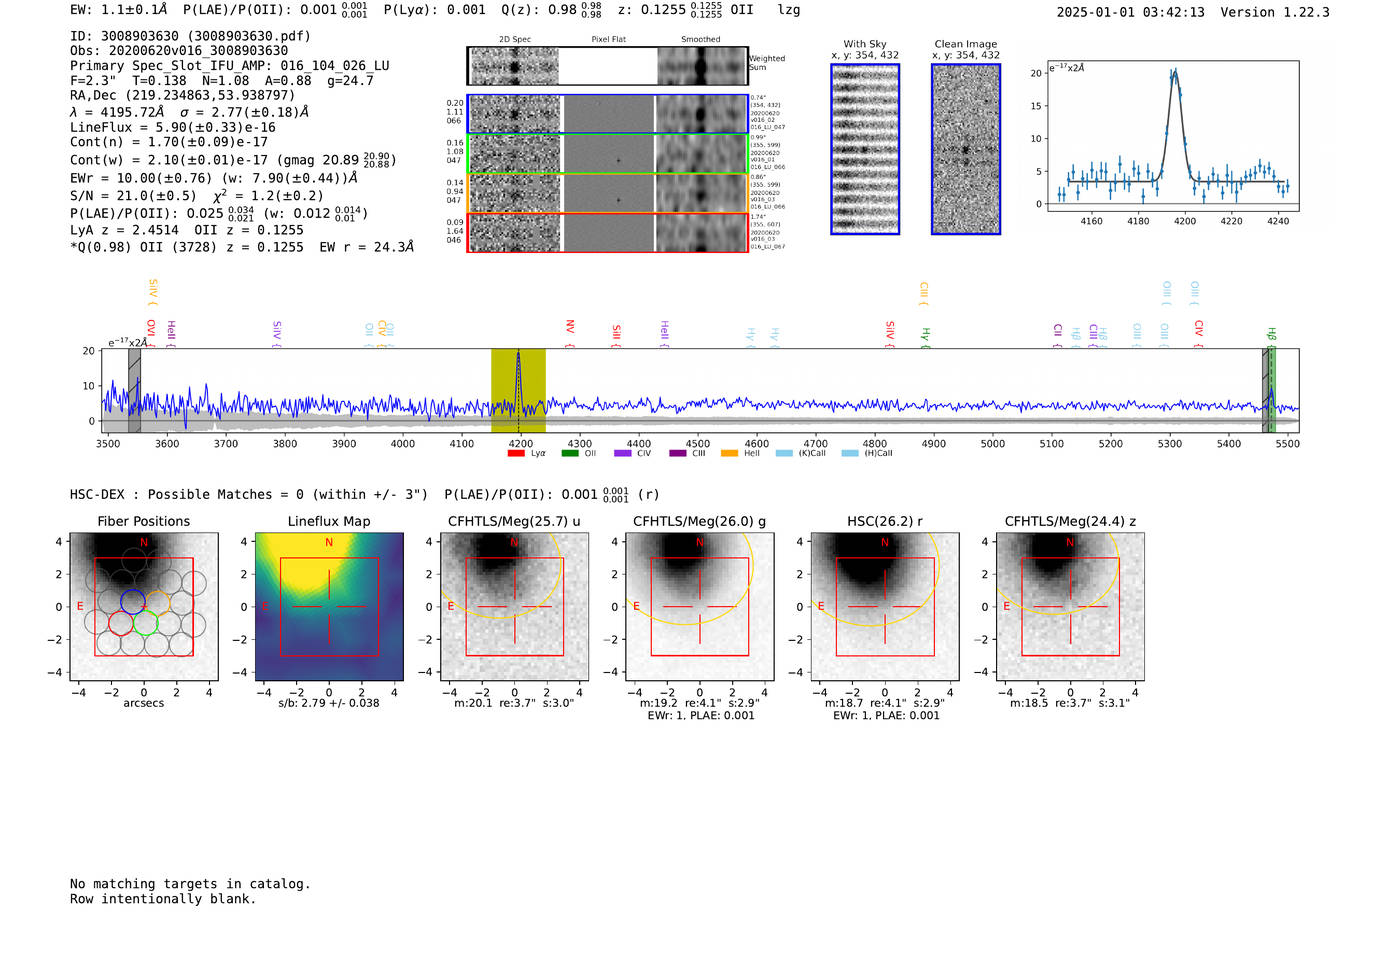Select the red-outlined 2D spectrum row
1400x953 pixels.
607,232
